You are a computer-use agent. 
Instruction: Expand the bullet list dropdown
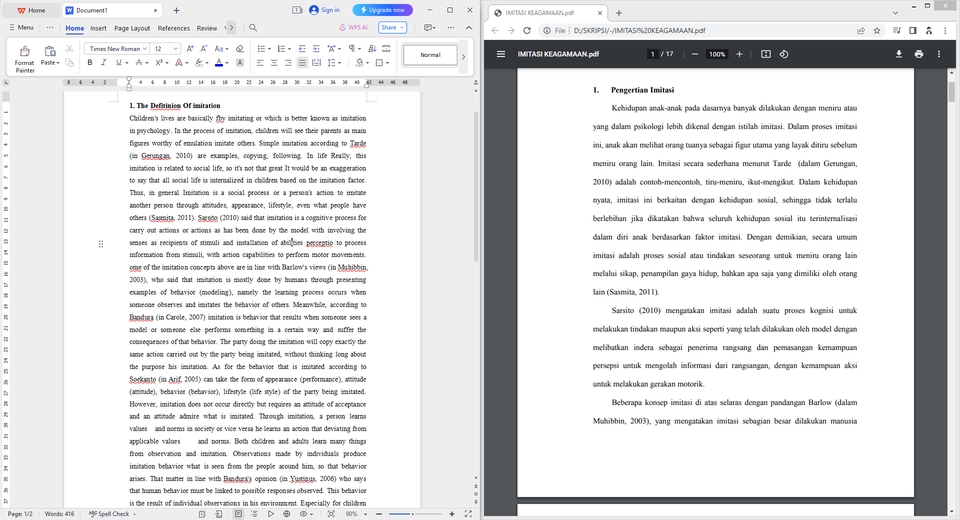click(x=269, y=48)
